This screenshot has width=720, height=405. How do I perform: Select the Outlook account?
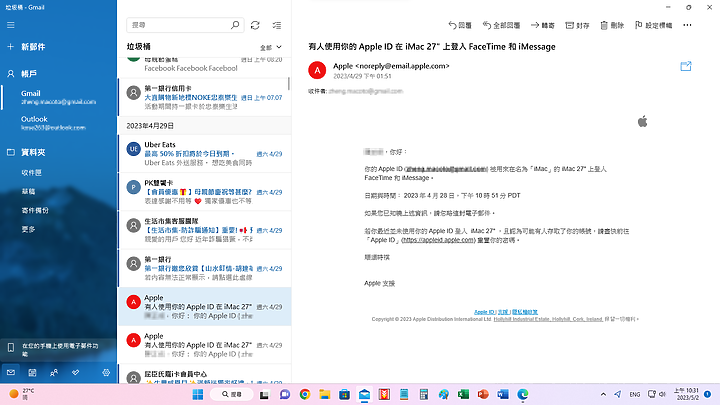53,123
